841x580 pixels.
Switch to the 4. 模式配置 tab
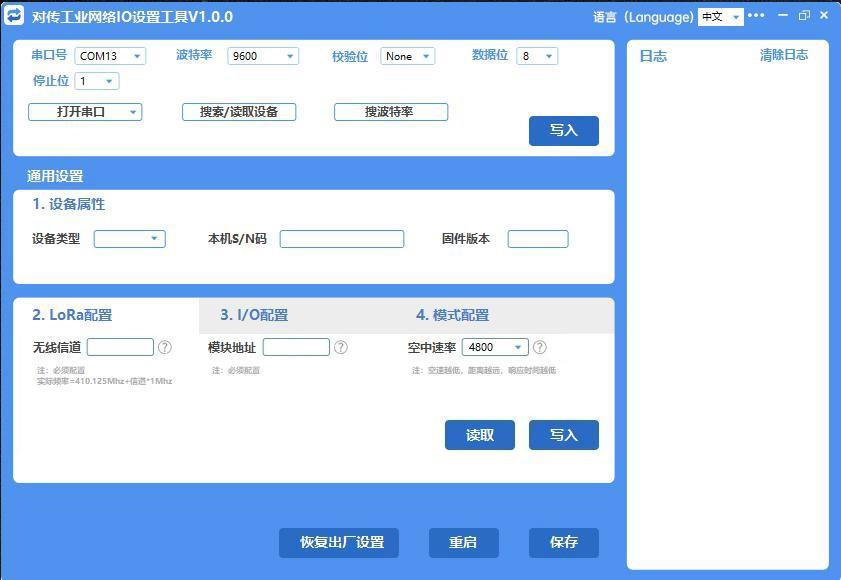pyautogui.click(x=452, y=315)
